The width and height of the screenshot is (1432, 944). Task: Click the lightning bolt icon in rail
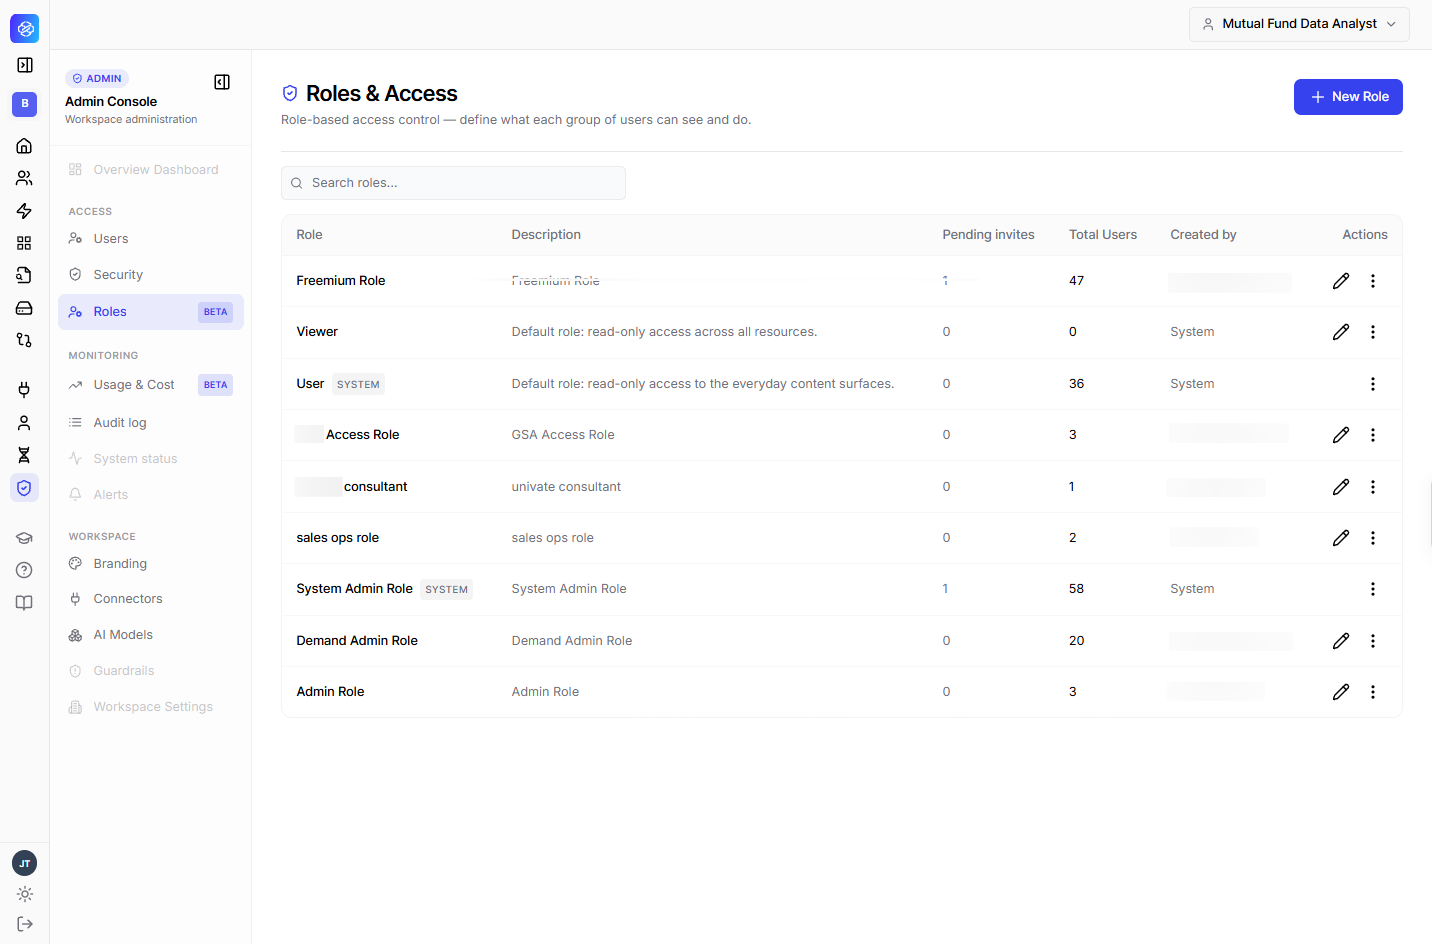[x=24, y=211]
